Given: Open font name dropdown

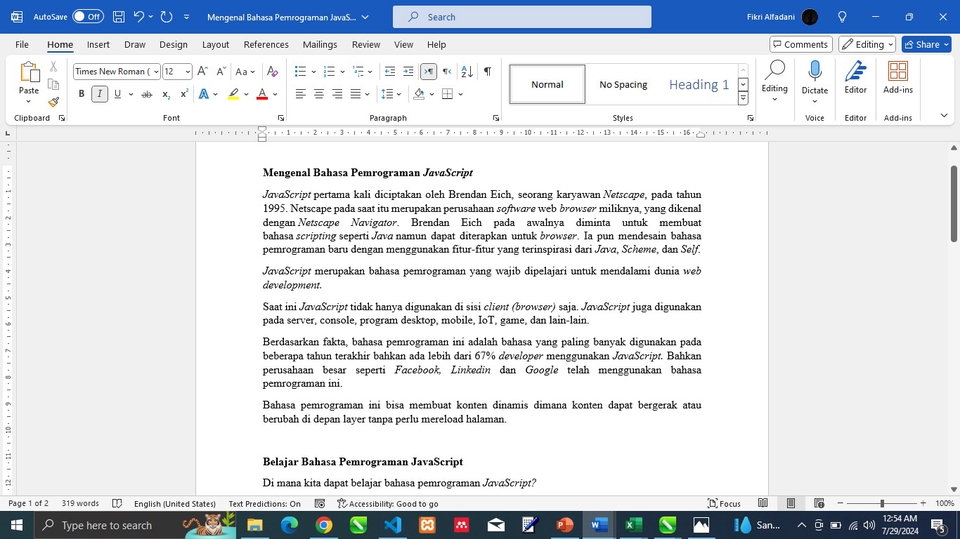Looking at the screenshot, I should [156, 72].
